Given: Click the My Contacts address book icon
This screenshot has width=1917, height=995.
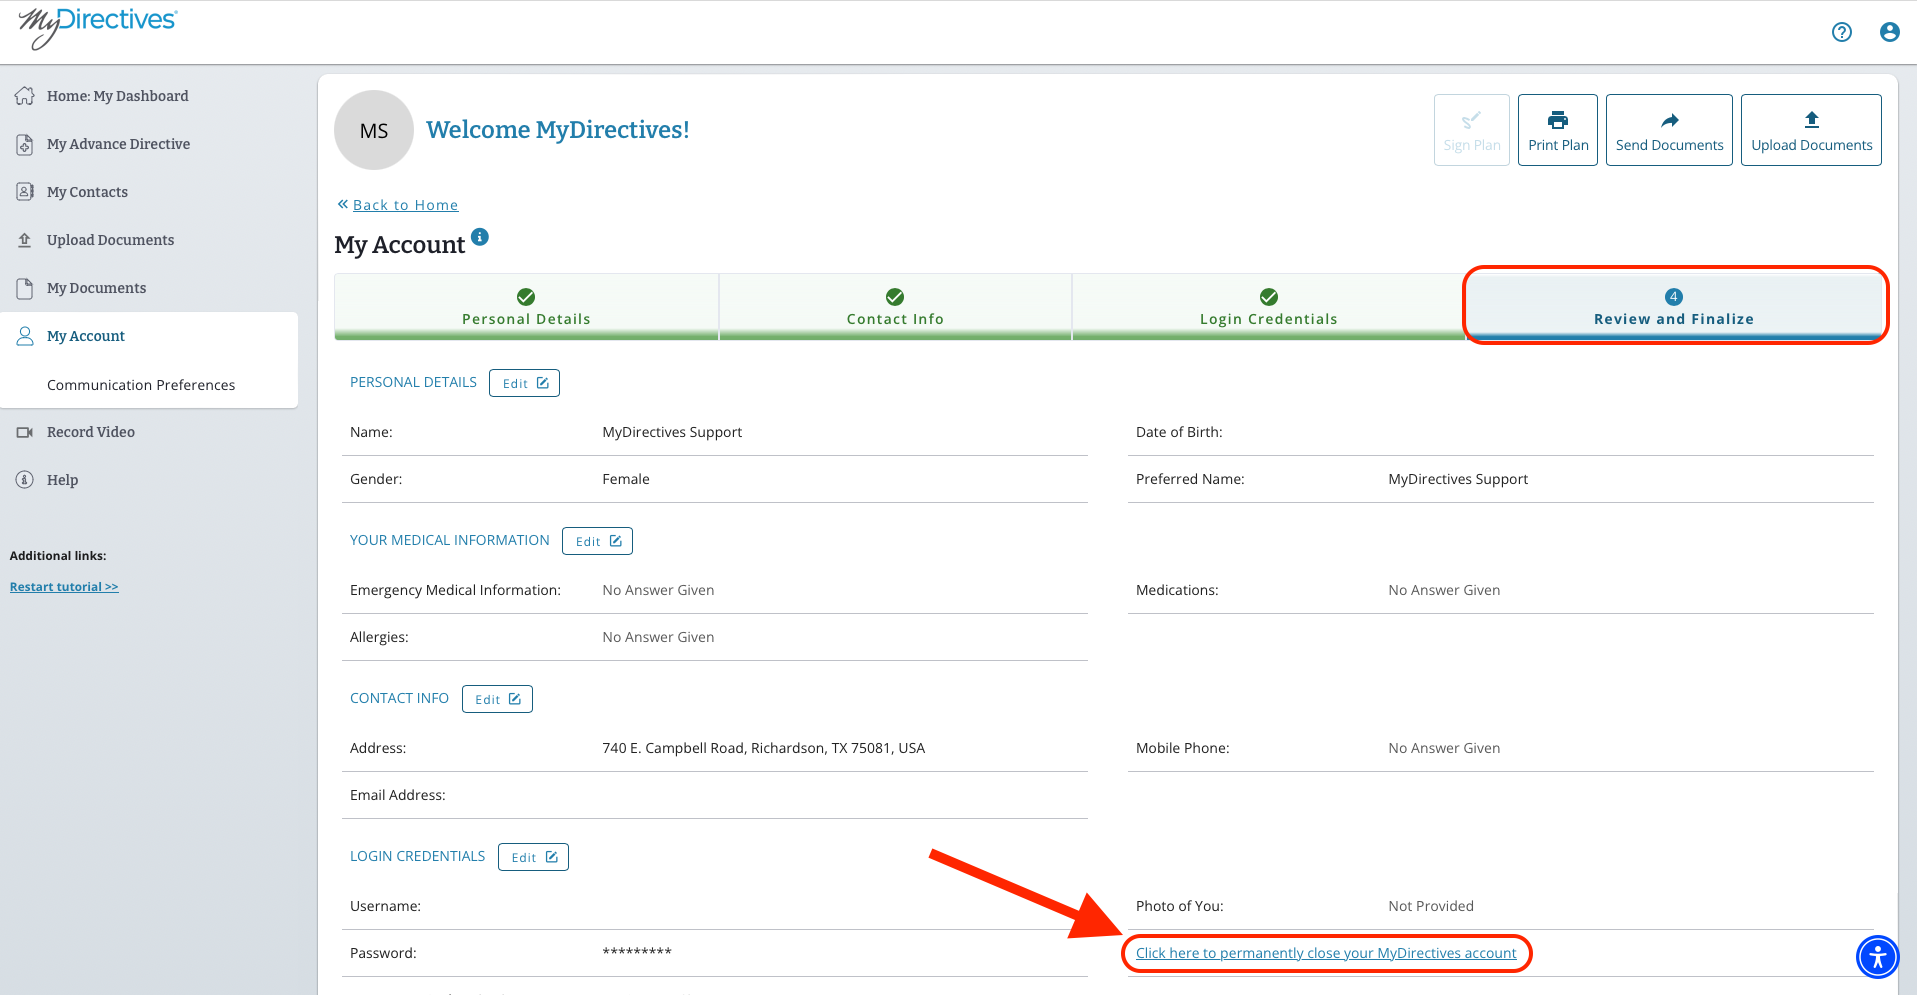Looking at the screenshot, I should tap(25, 191).
